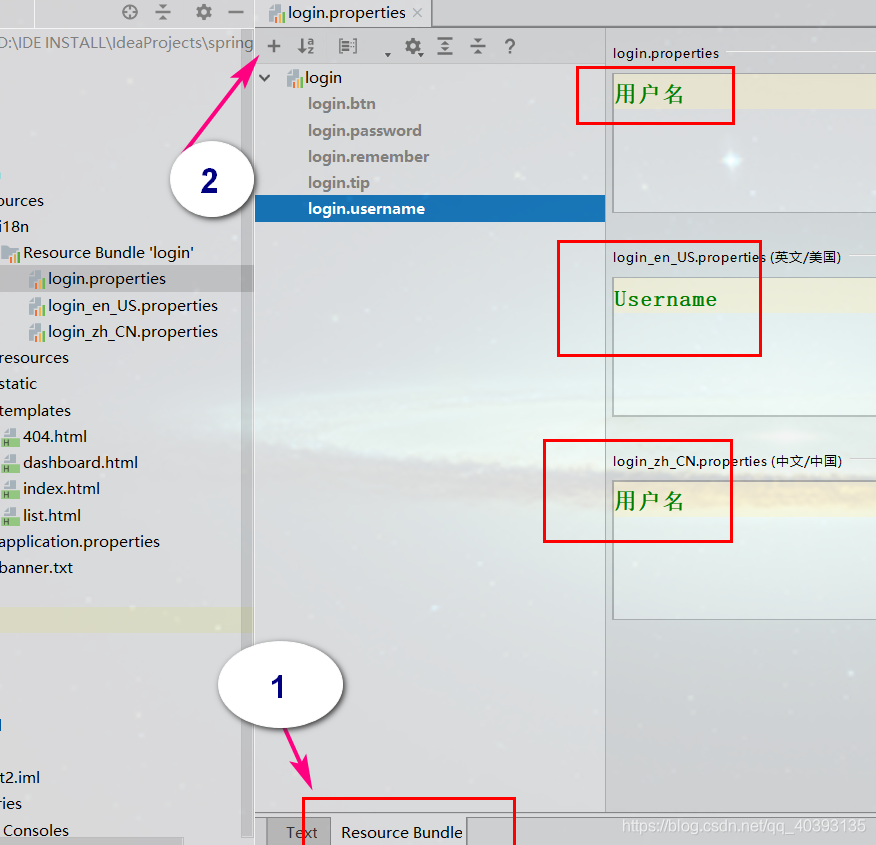Expand all properties icon in bundle toolbar

(445, 46)
